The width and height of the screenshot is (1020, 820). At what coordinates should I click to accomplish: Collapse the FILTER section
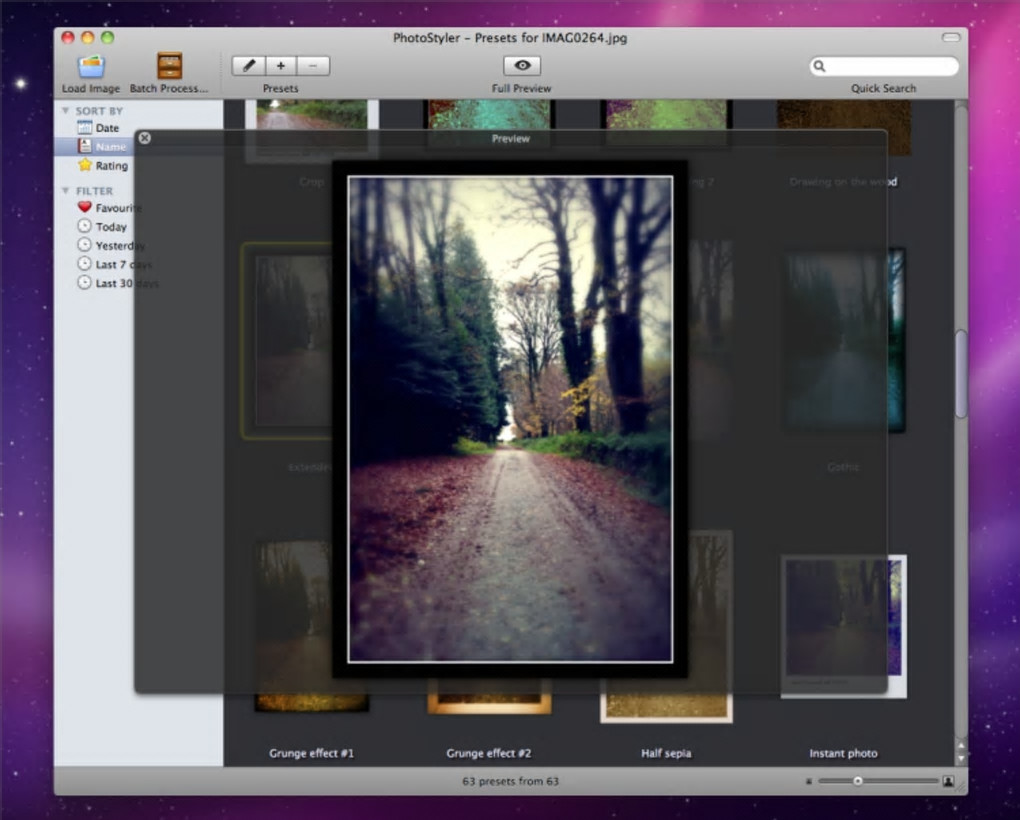coord(66,191)
